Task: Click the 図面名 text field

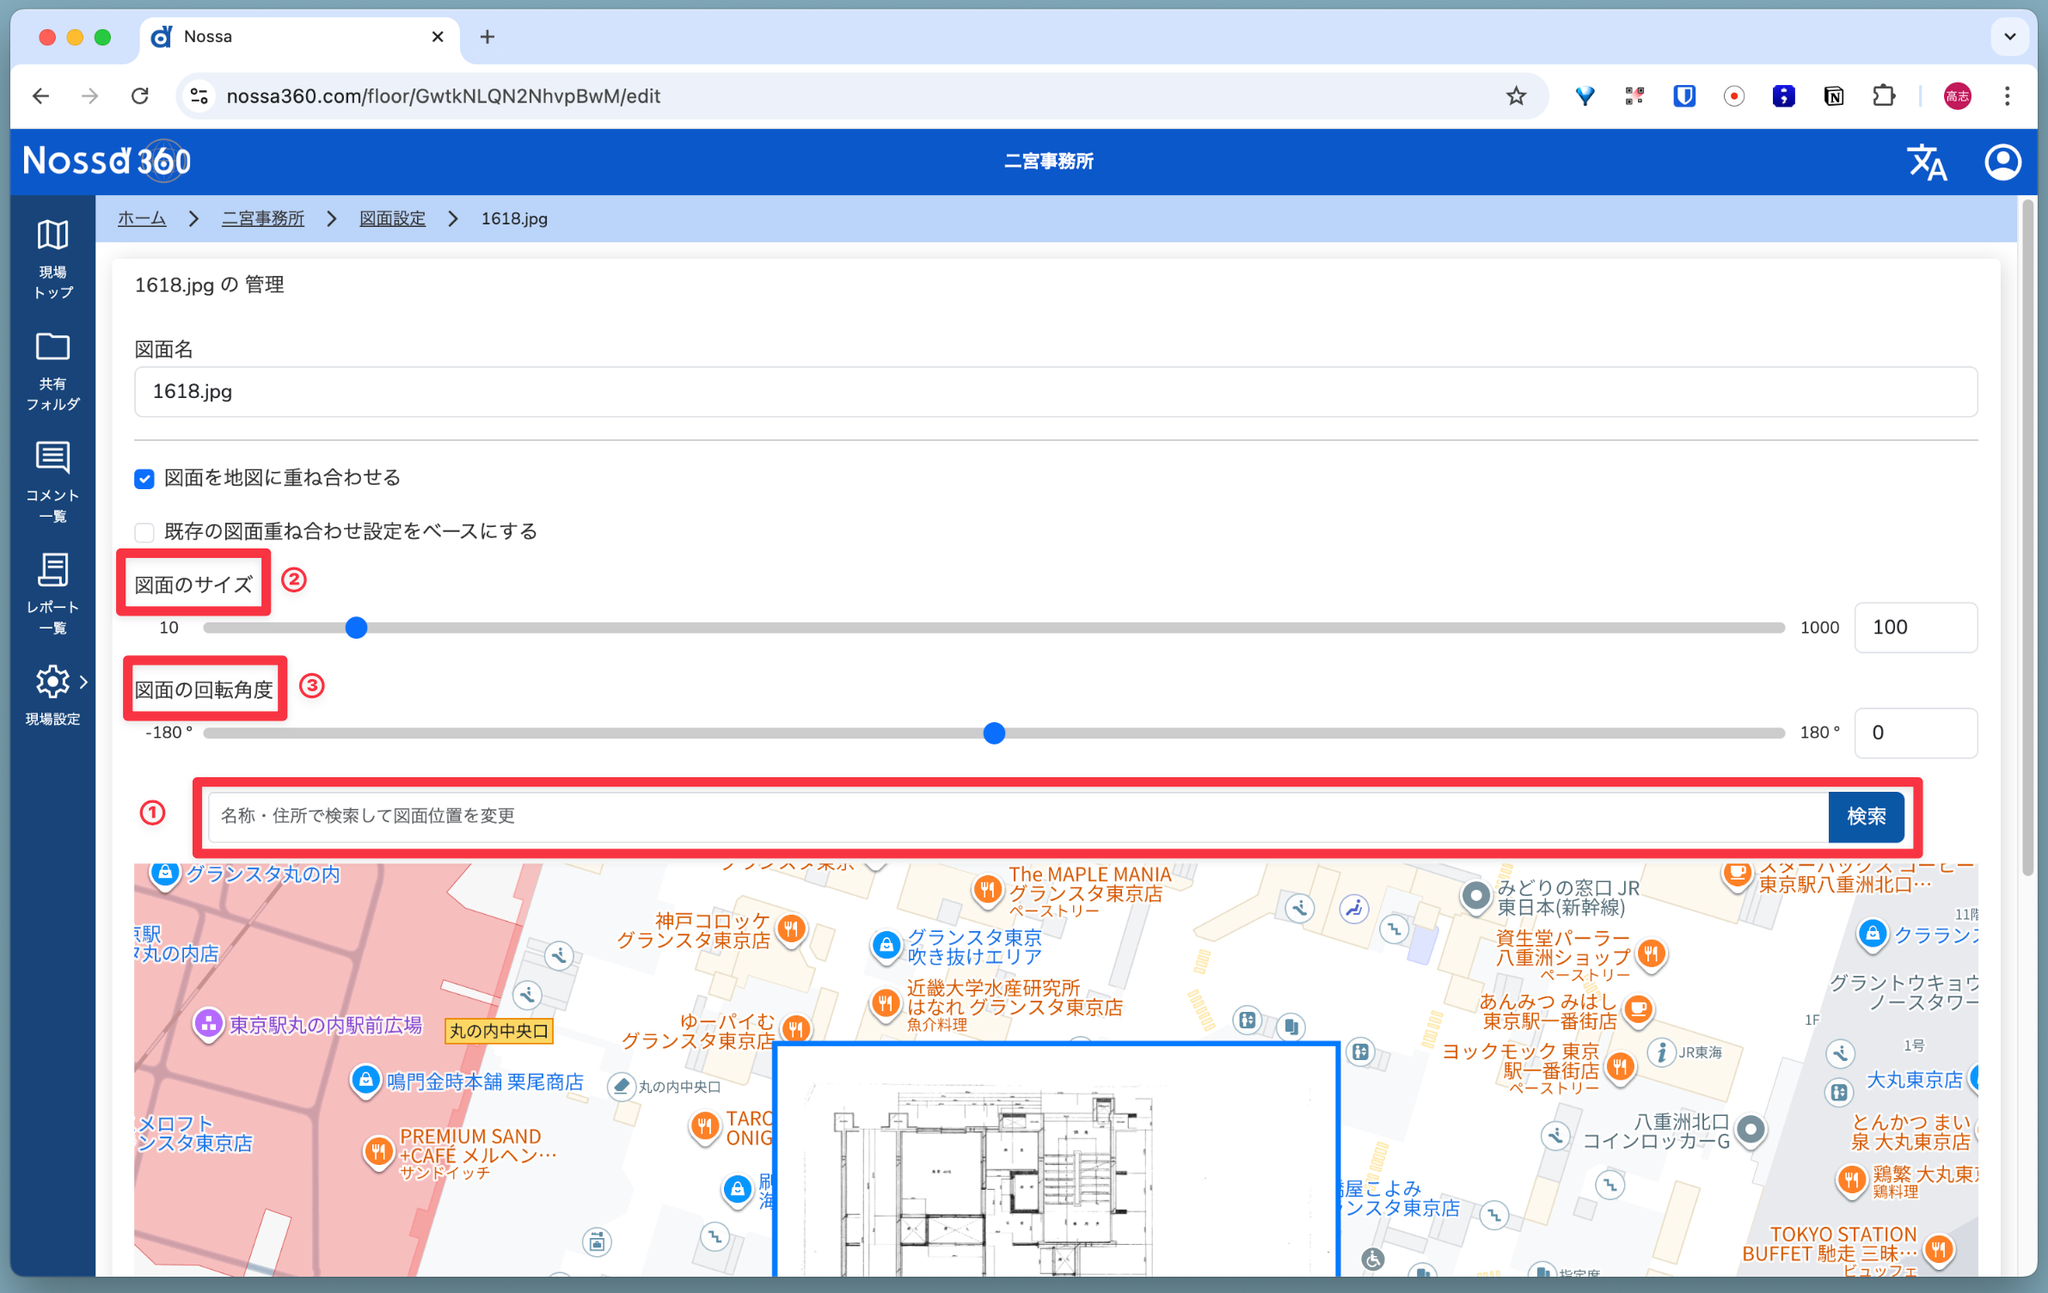Action: tap(1055, 392)
